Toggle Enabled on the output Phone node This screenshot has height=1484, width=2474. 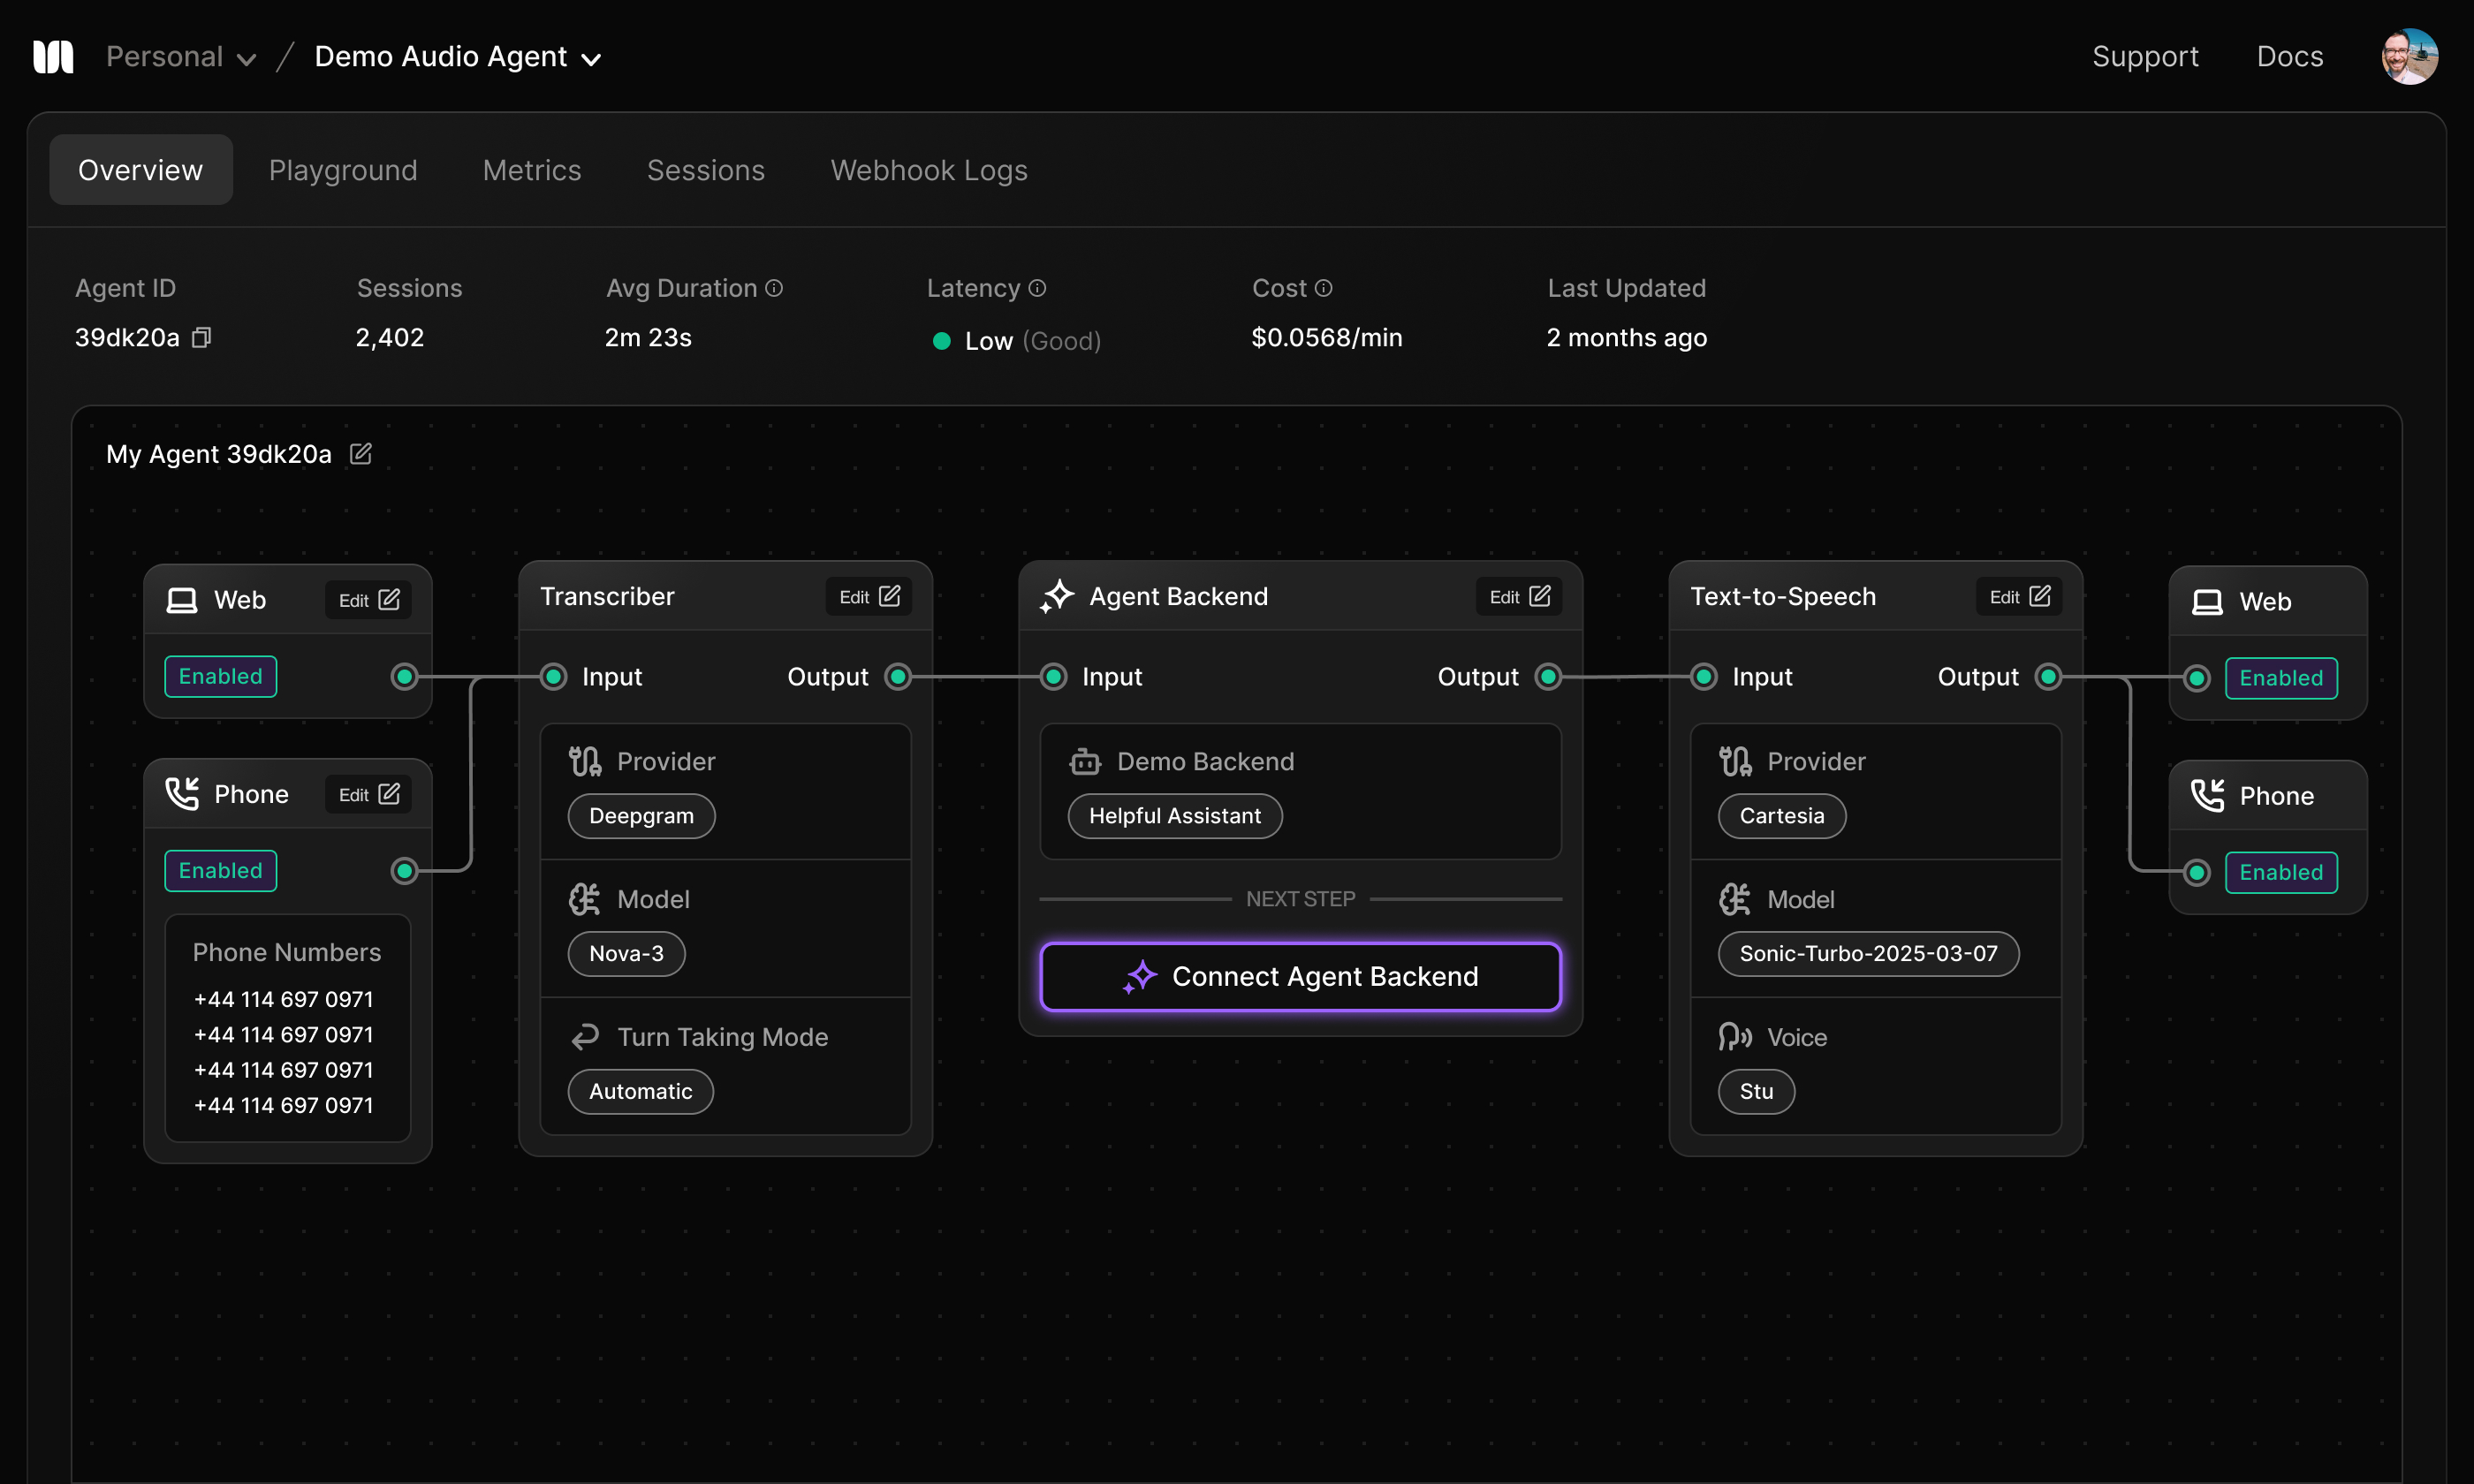click(x=2281, y=872)
